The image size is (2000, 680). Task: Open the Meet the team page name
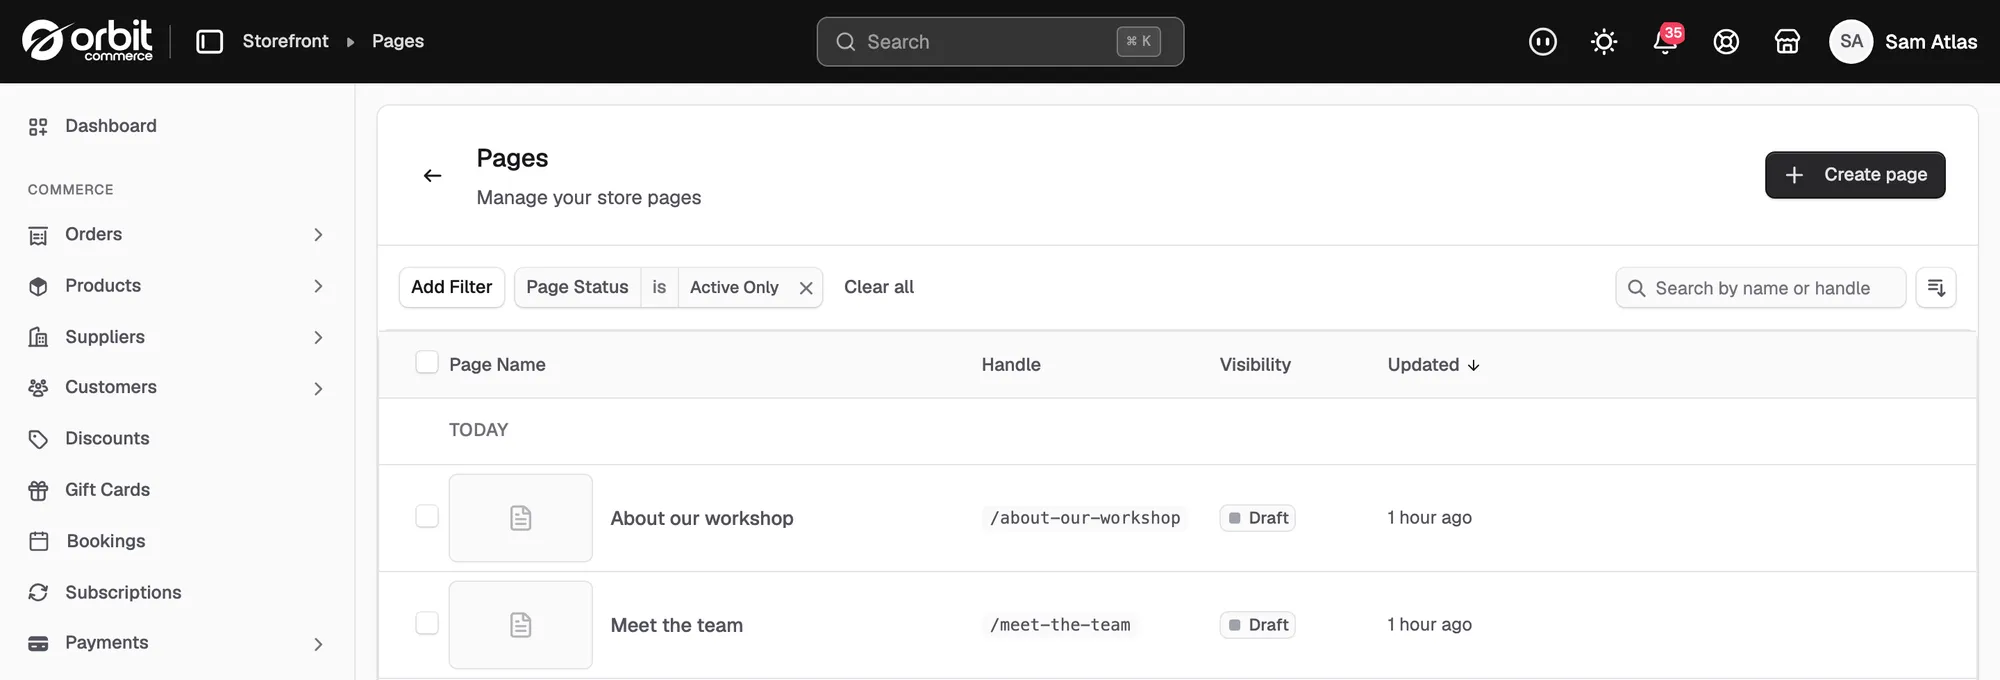677,625
